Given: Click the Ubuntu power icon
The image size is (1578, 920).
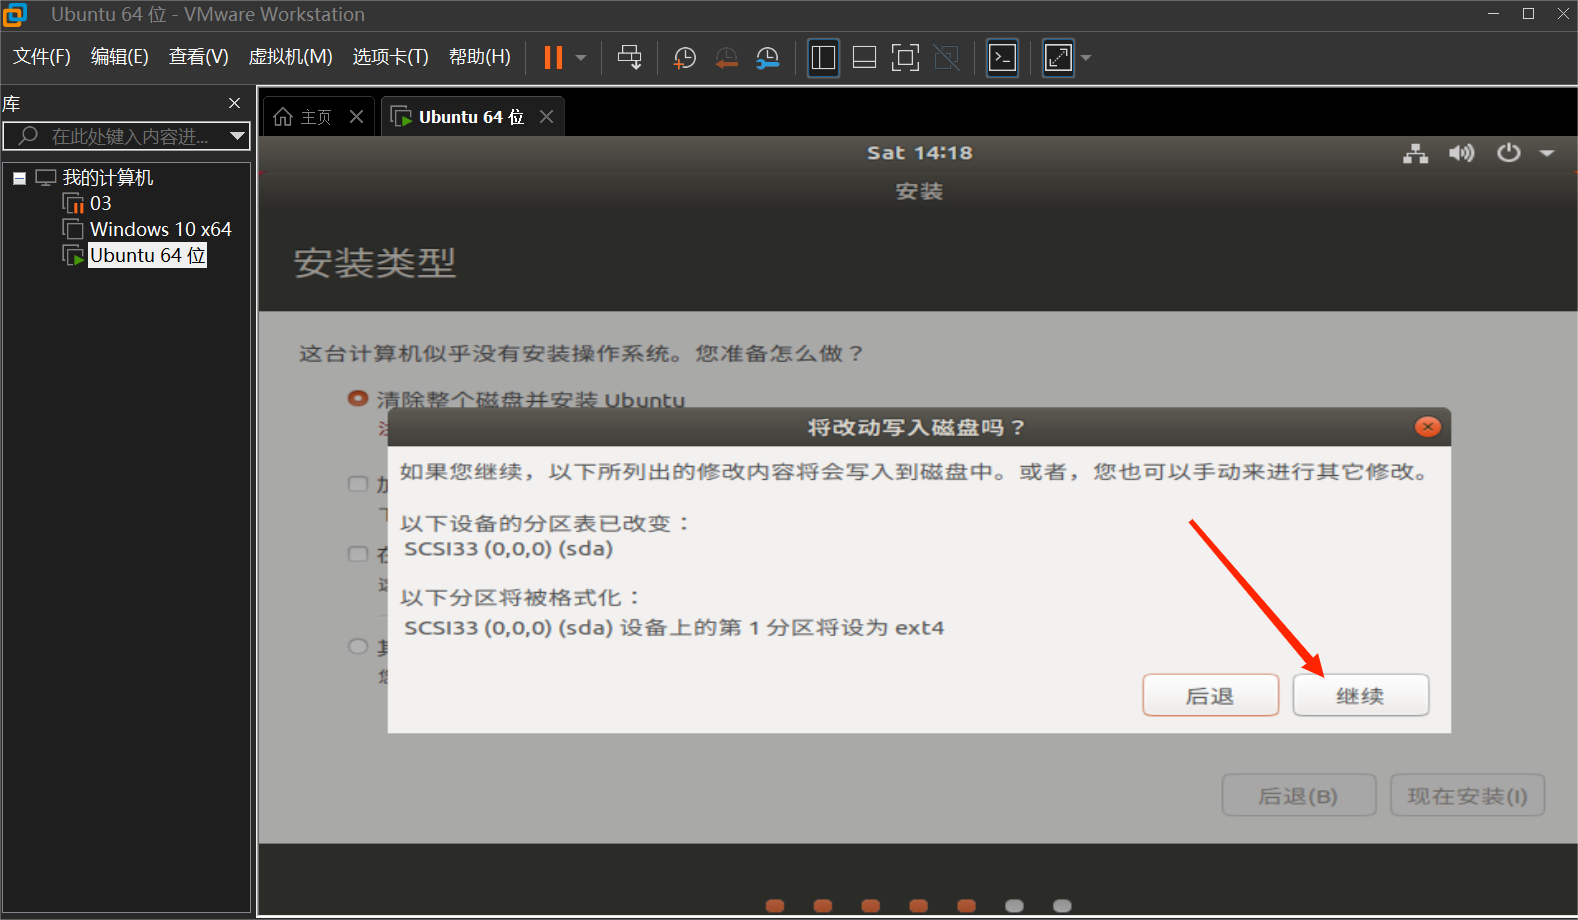Looking at the screenshot, I should point(1508,153).
